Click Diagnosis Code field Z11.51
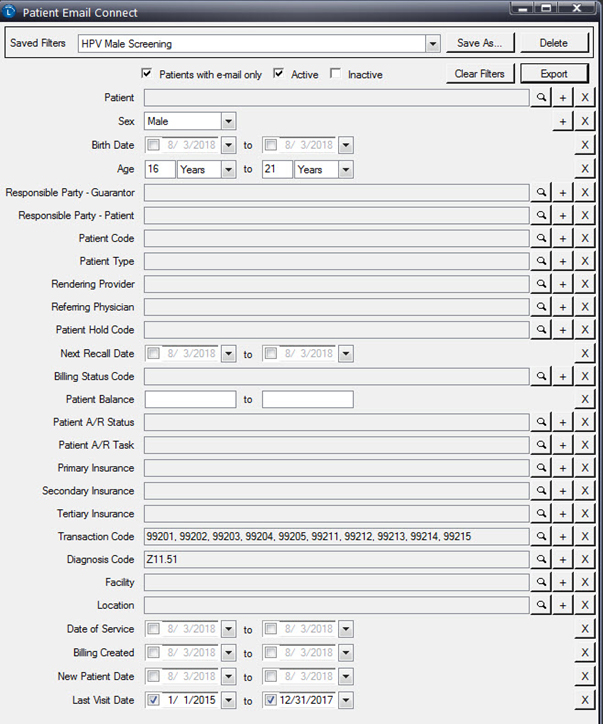 pos(336,559)
